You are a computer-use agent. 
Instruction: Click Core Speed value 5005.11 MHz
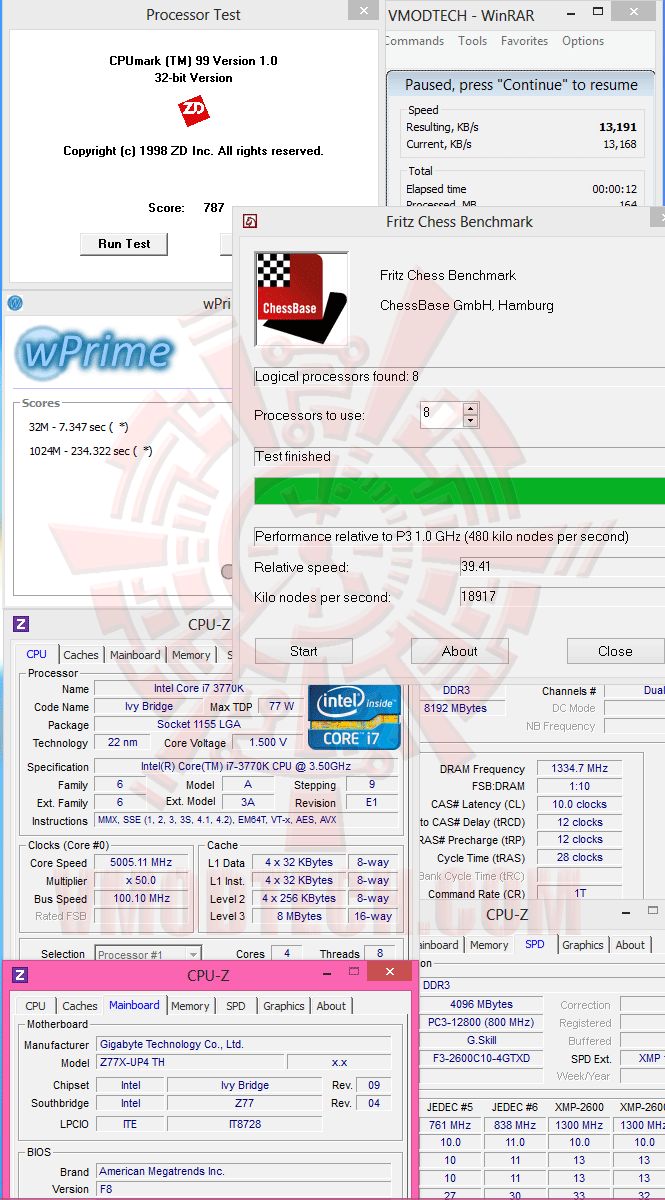click(x=143, y=862)
